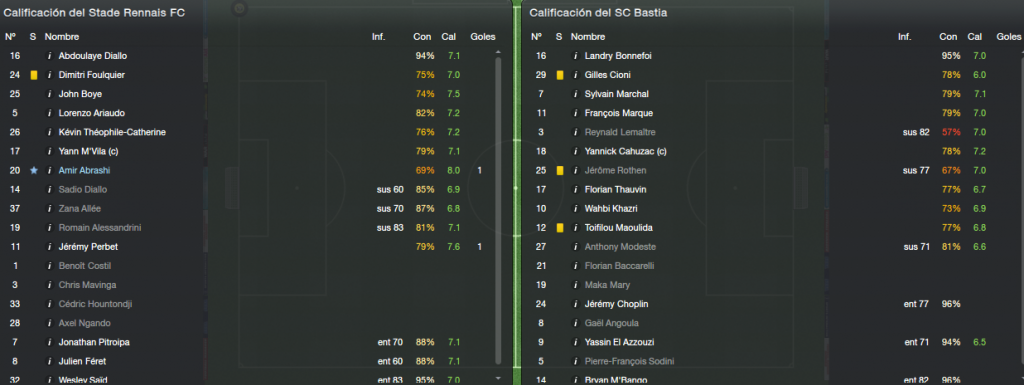Sort Rennes table by Goles column
This screenshot has width=1024, height=385.
pos(483,37)
